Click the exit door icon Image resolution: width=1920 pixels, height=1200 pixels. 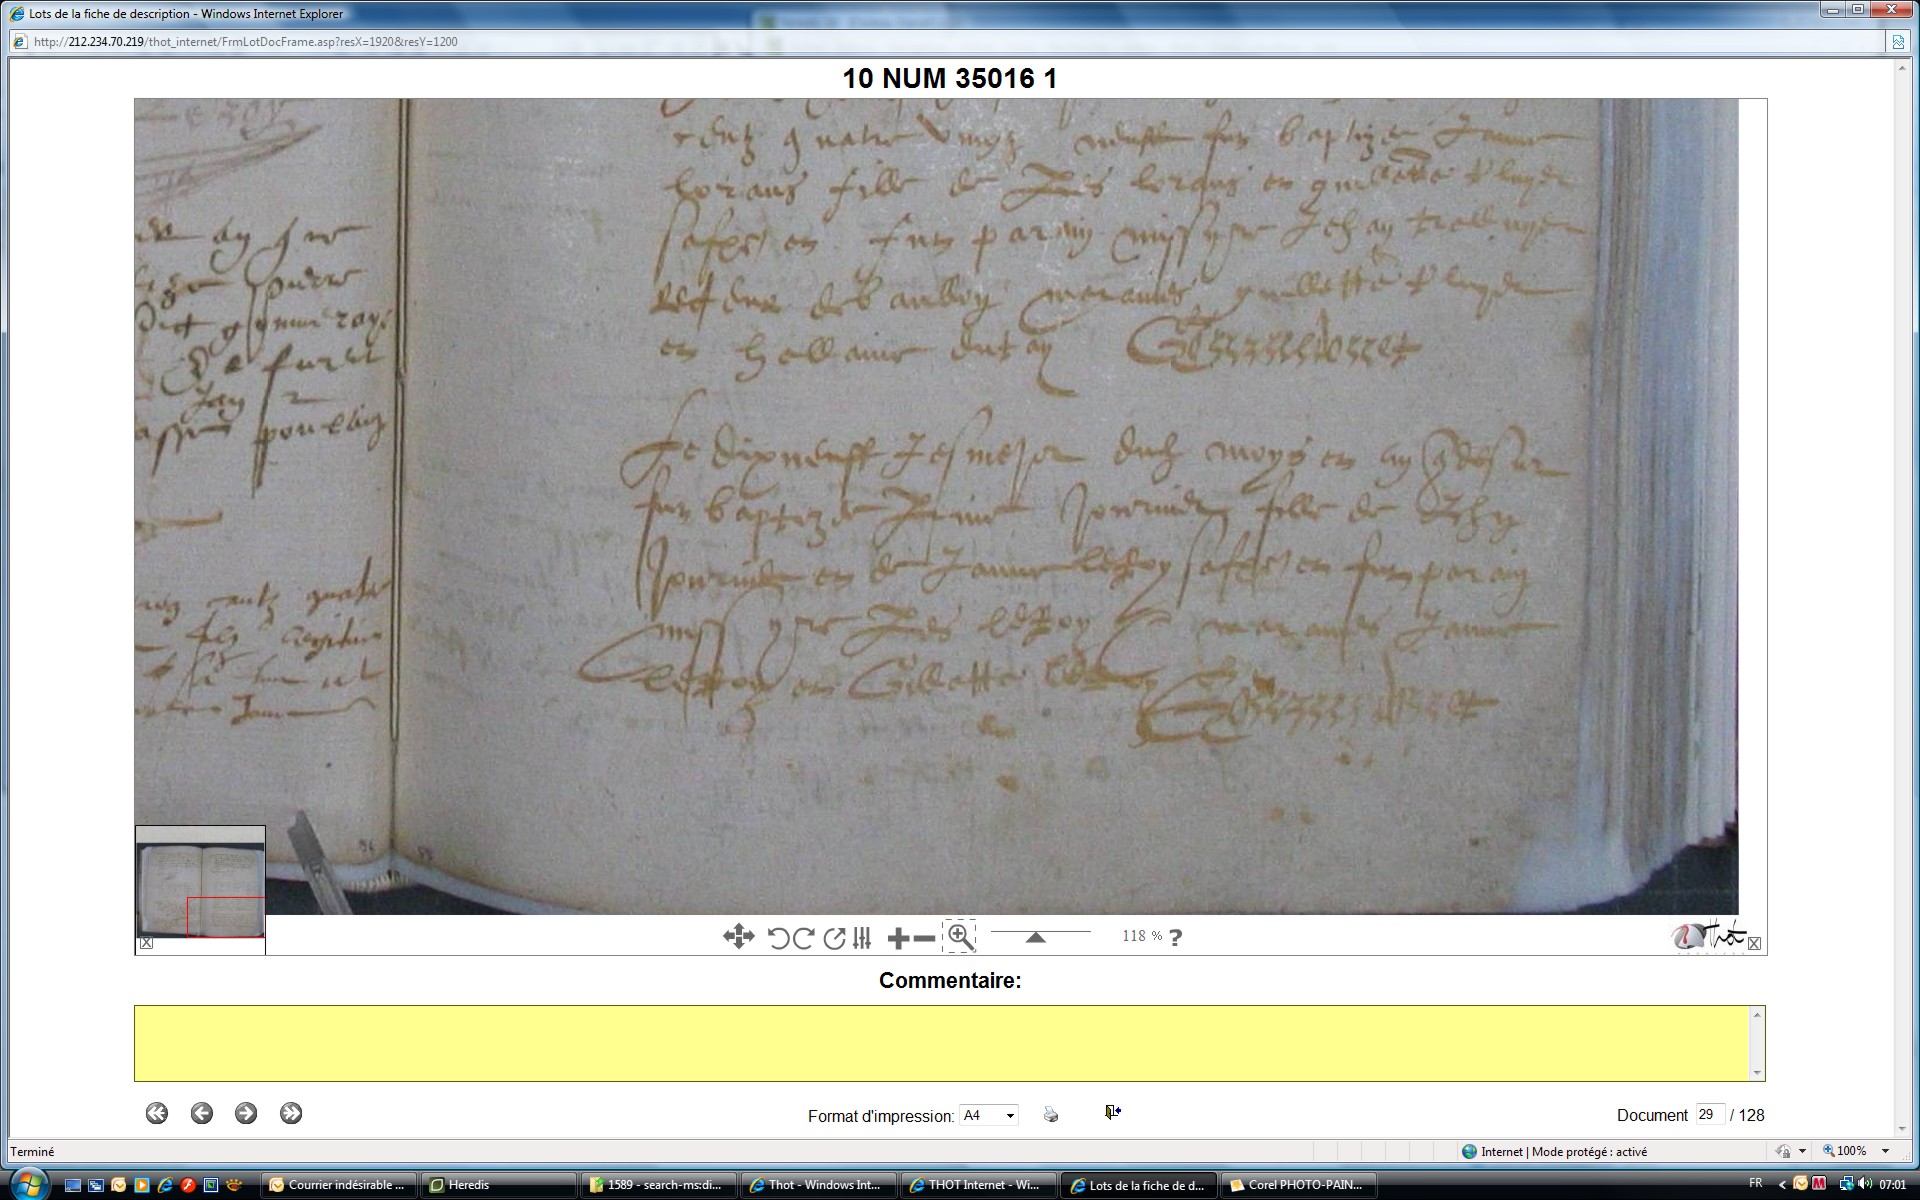pyautogui.click(x=1112, y=1112)
